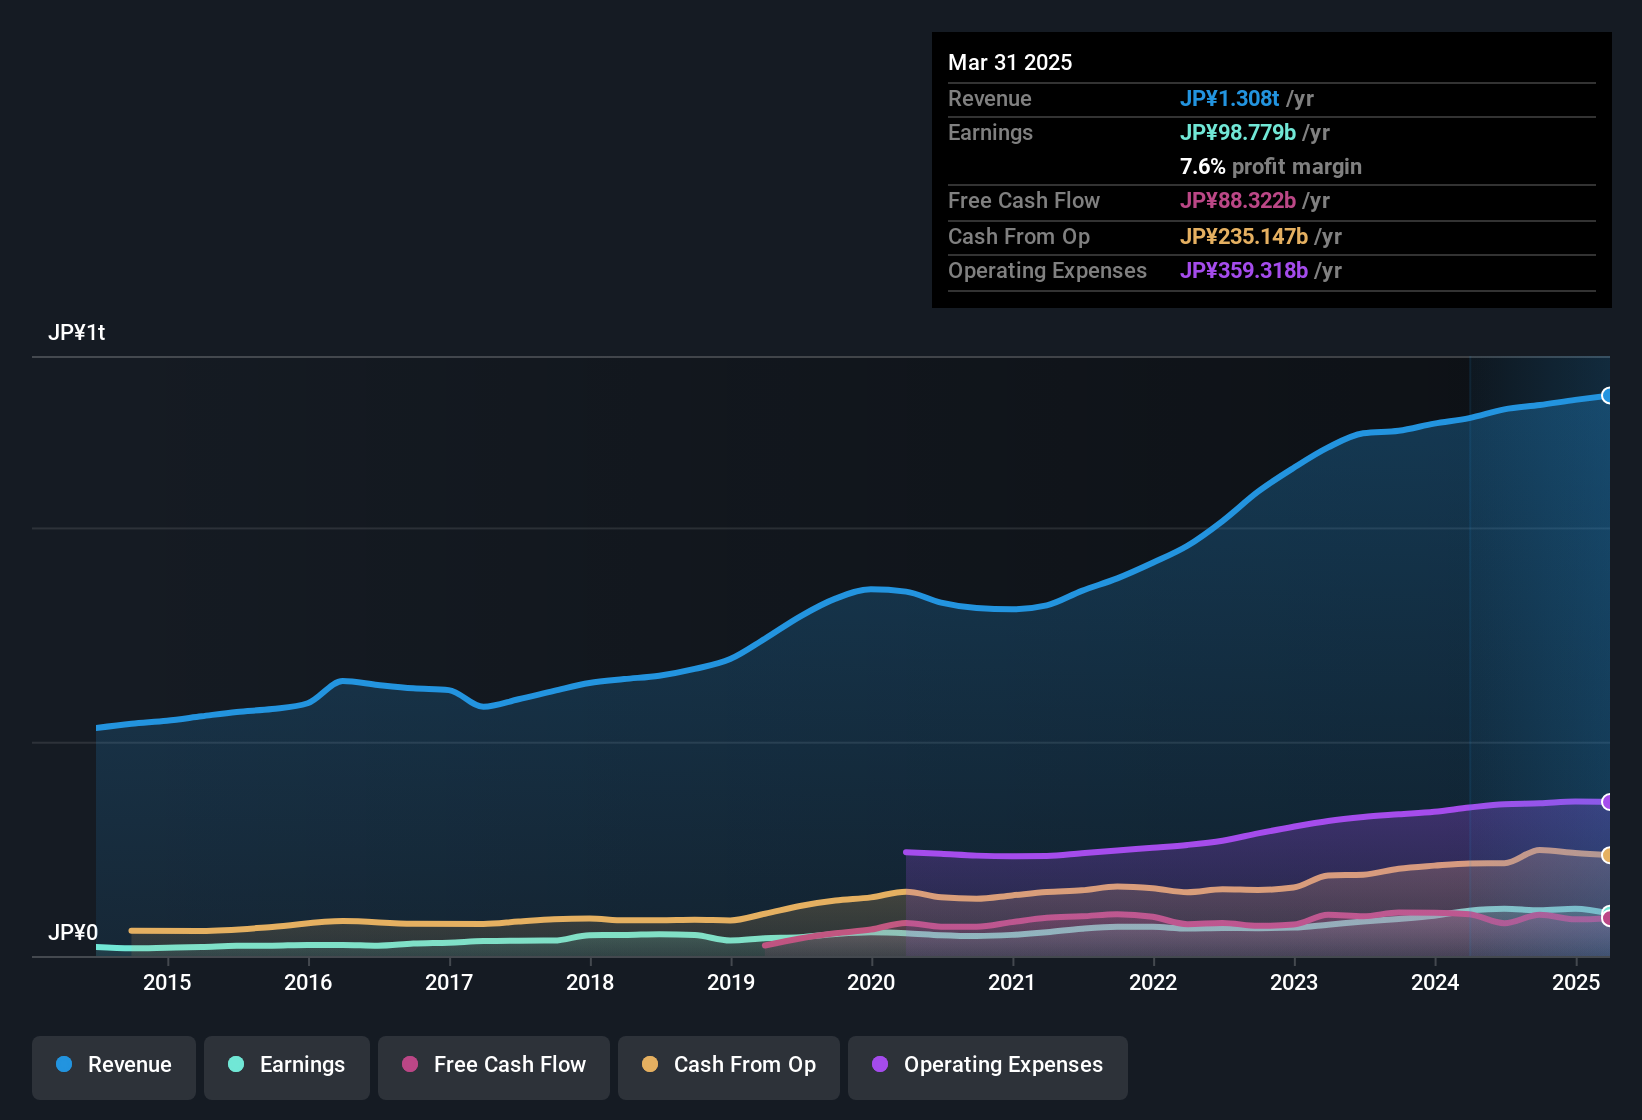Select the Cash From Op legend label
1642x1120 pixels.
pyautogui.click(x=745, y=1065)
